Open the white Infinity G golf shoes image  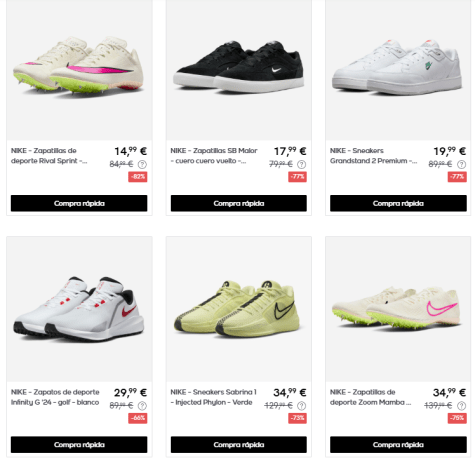click(79, 309)
